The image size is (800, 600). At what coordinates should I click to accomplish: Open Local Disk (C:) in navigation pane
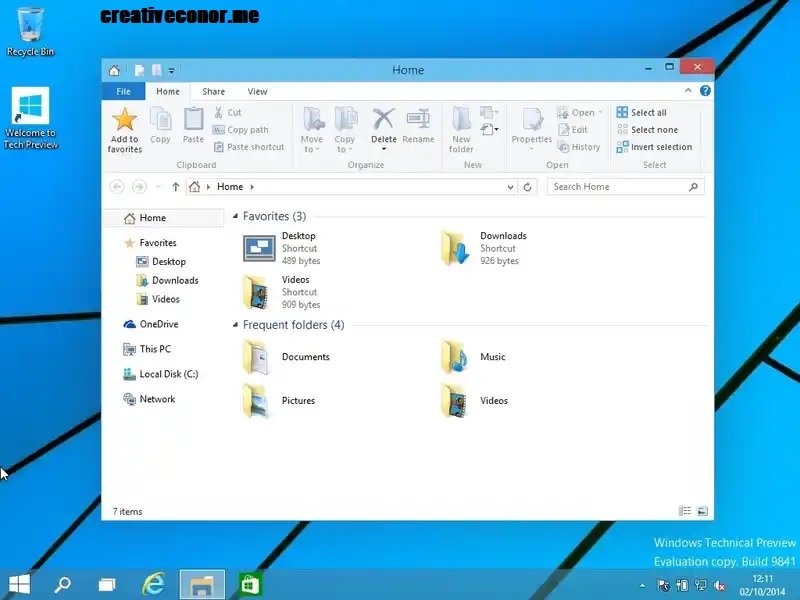[161, 374]
